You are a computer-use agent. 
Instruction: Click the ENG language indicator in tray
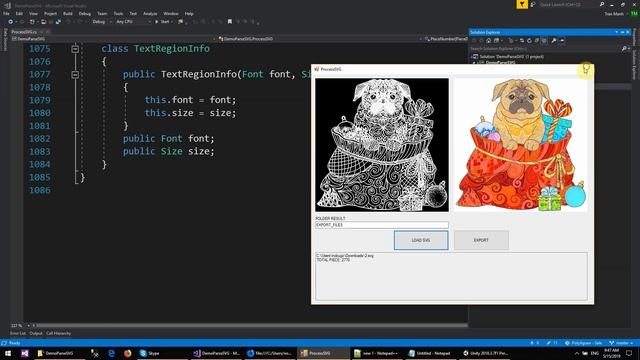coord(595,353)
